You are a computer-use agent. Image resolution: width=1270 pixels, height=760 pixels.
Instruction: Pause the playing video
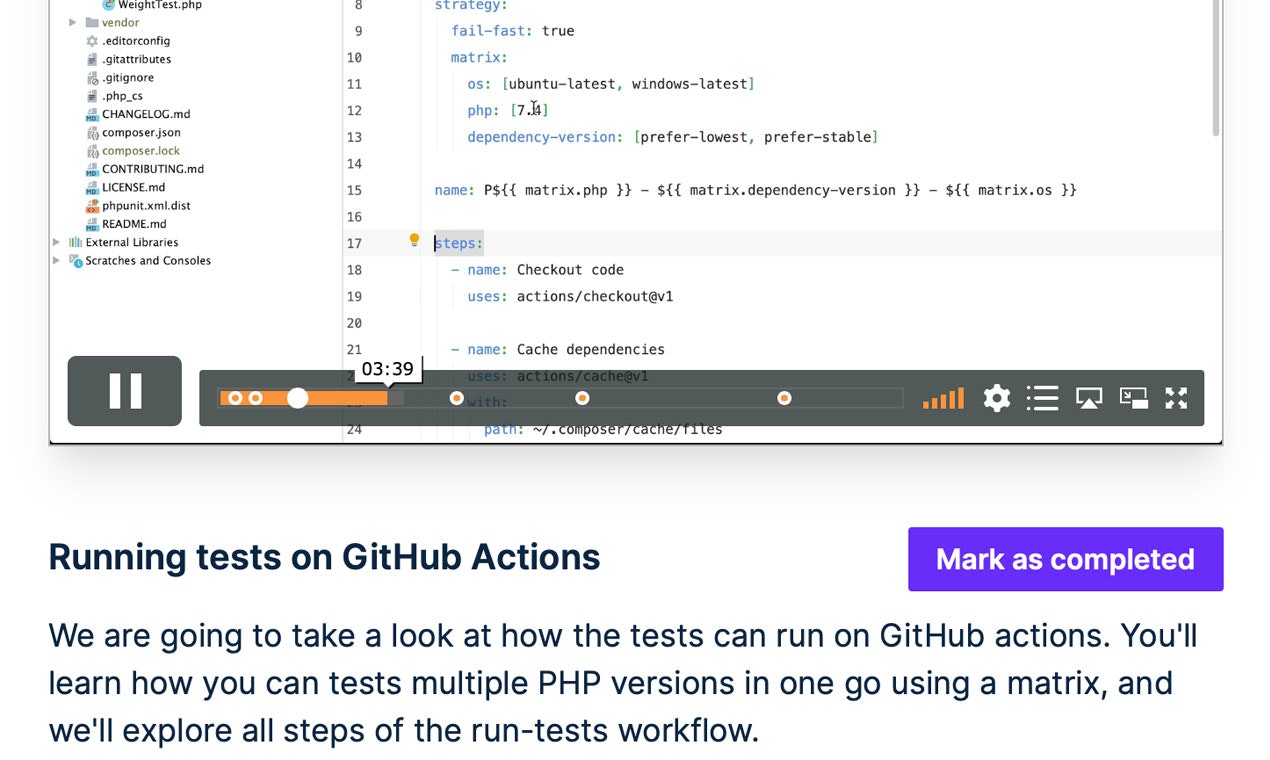[x=124, y=391]
